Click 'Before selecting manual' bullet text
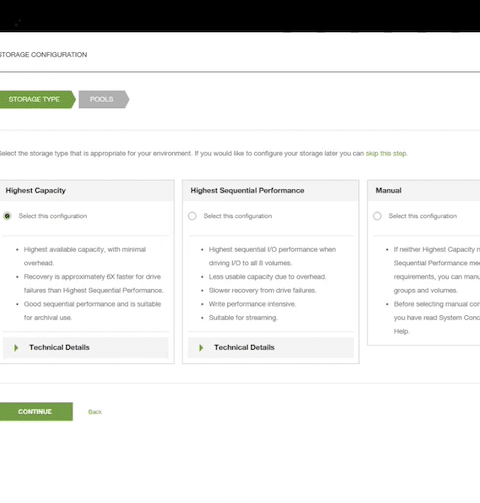Screen dimensions: 480x503 (x=437, y=318)
